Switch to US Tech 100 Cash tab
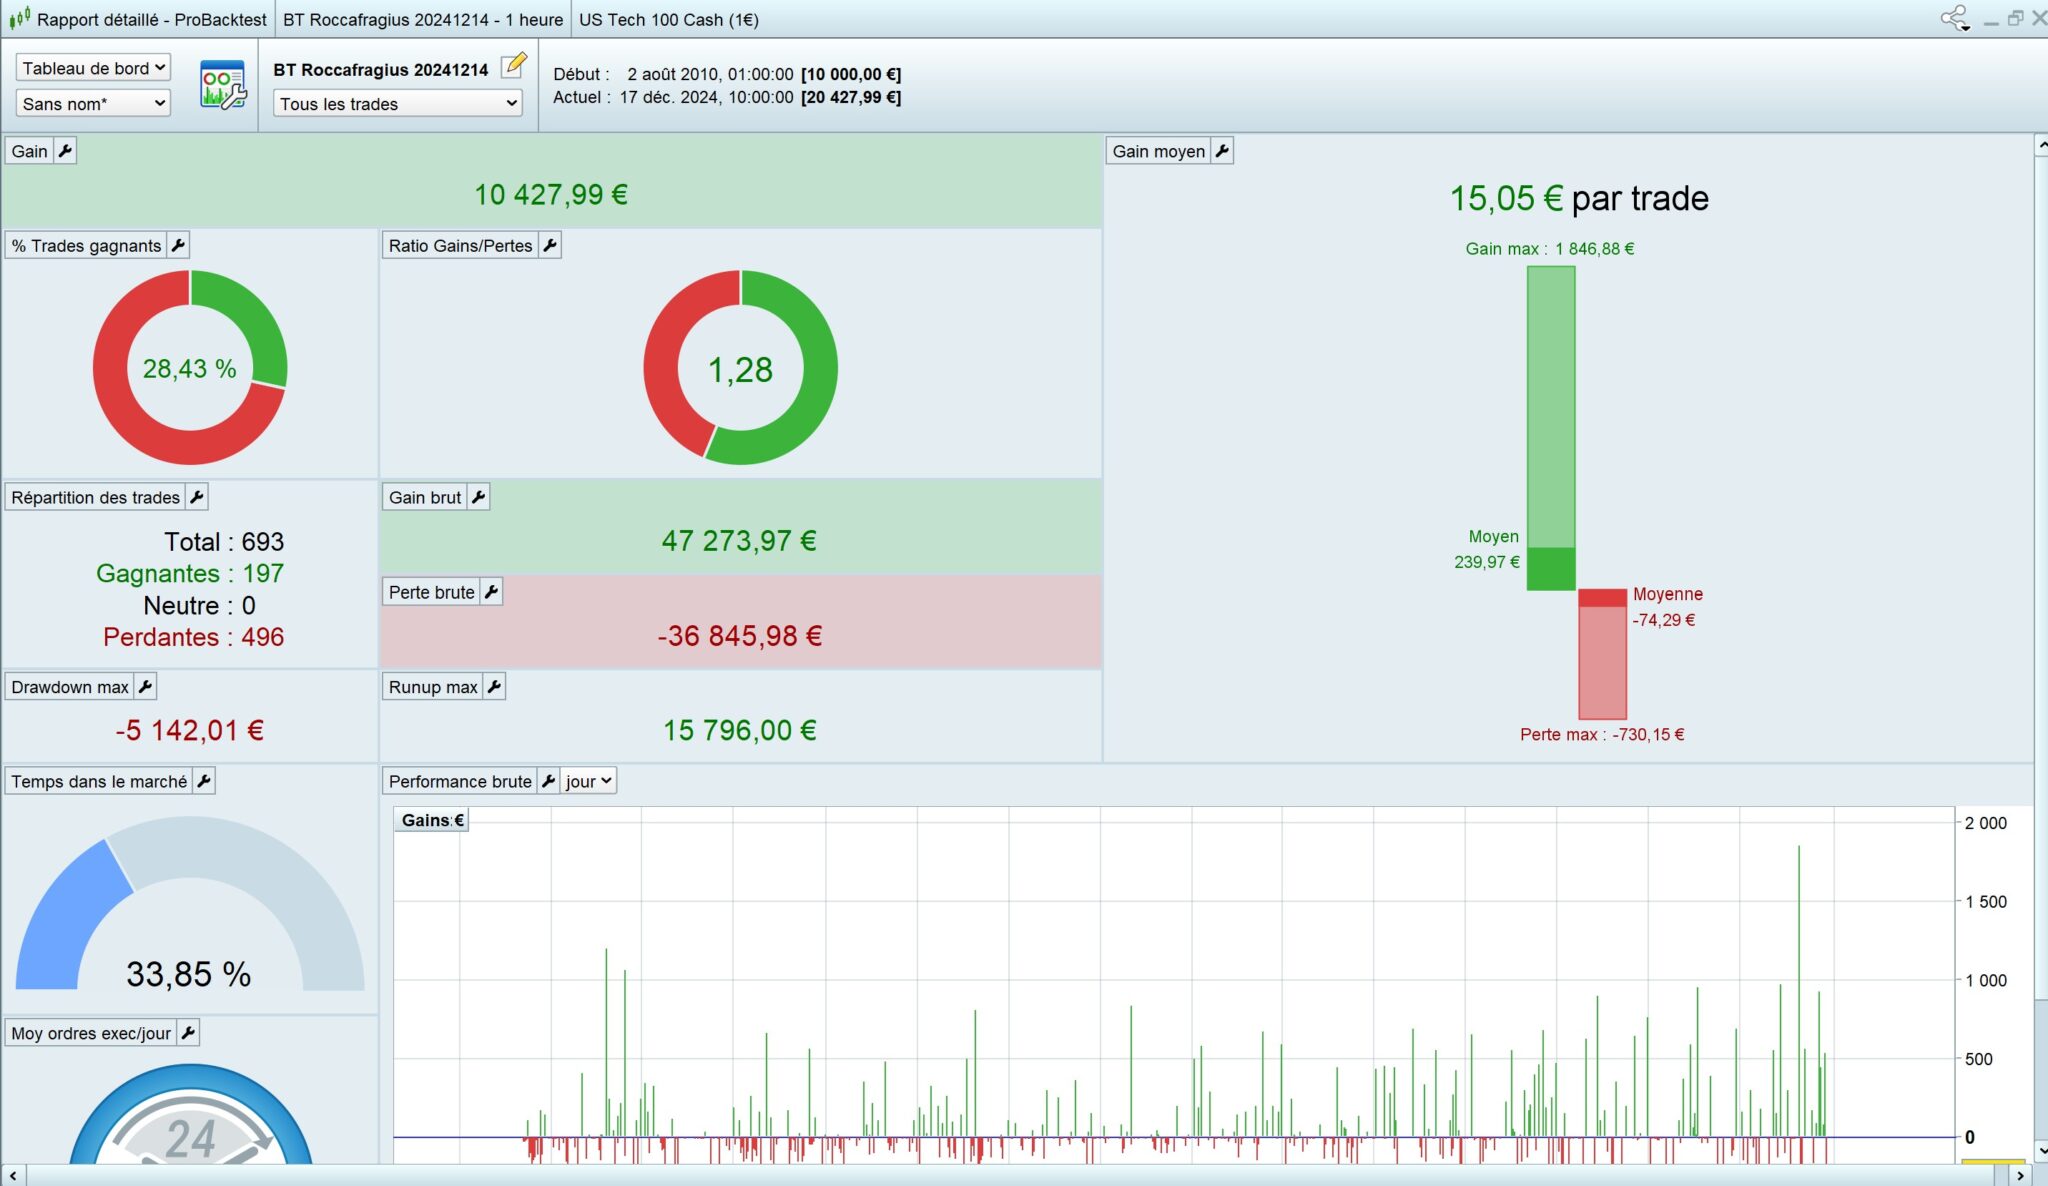Viewport: 2048px width, 1186px height. tap(668, 19)
